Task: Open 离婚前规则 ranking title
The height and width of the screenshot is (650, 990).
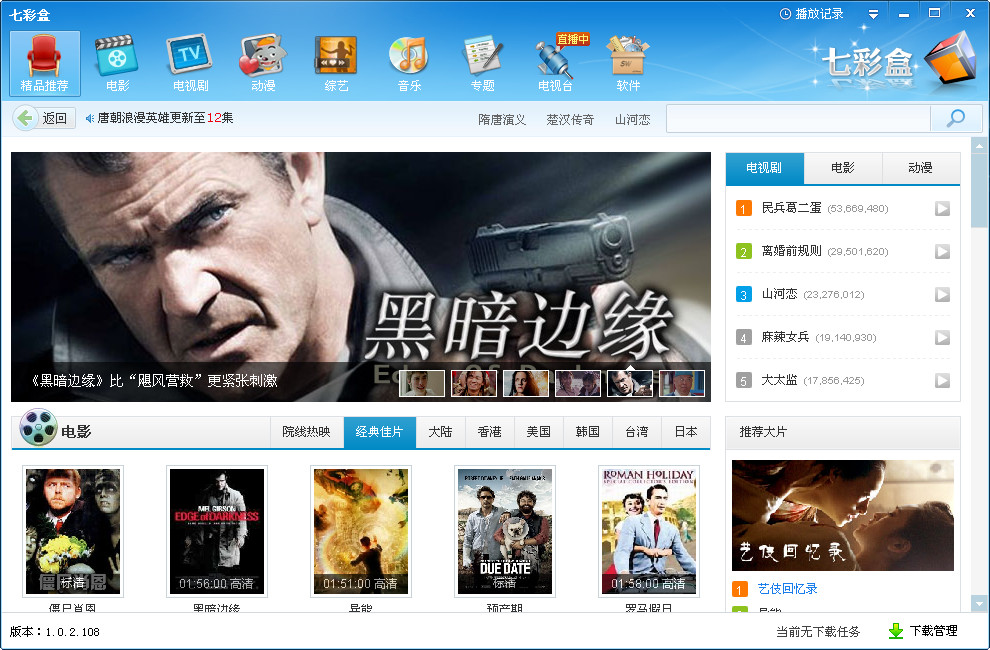Action: point(792,251)
